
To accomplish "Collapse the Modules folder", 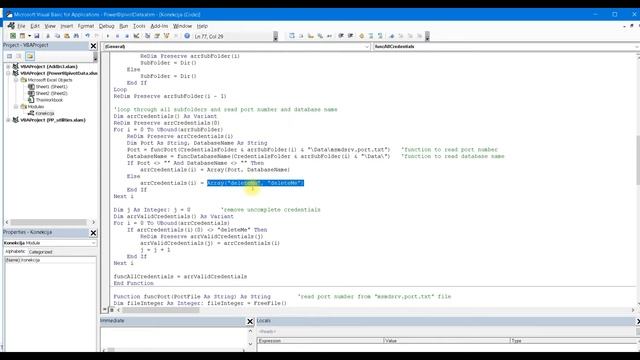I will point(16,107).
